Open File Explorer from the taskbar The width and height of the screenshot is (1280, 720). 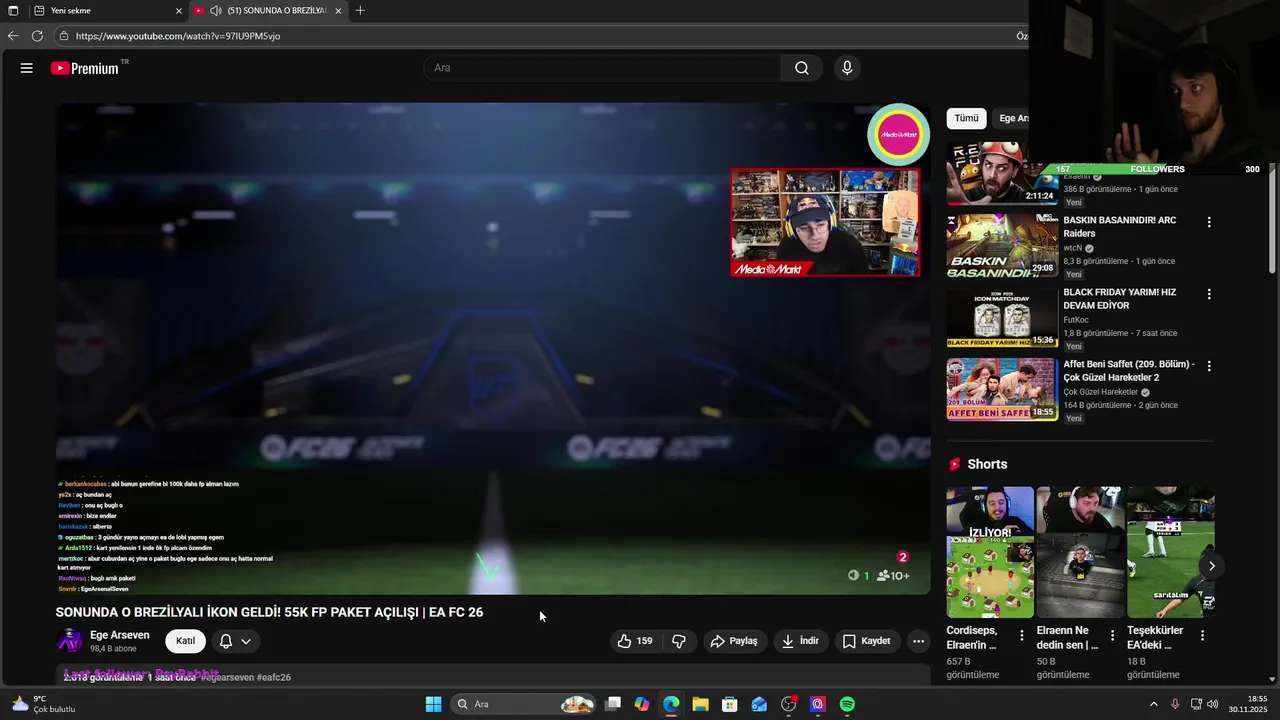coord(700,704)
